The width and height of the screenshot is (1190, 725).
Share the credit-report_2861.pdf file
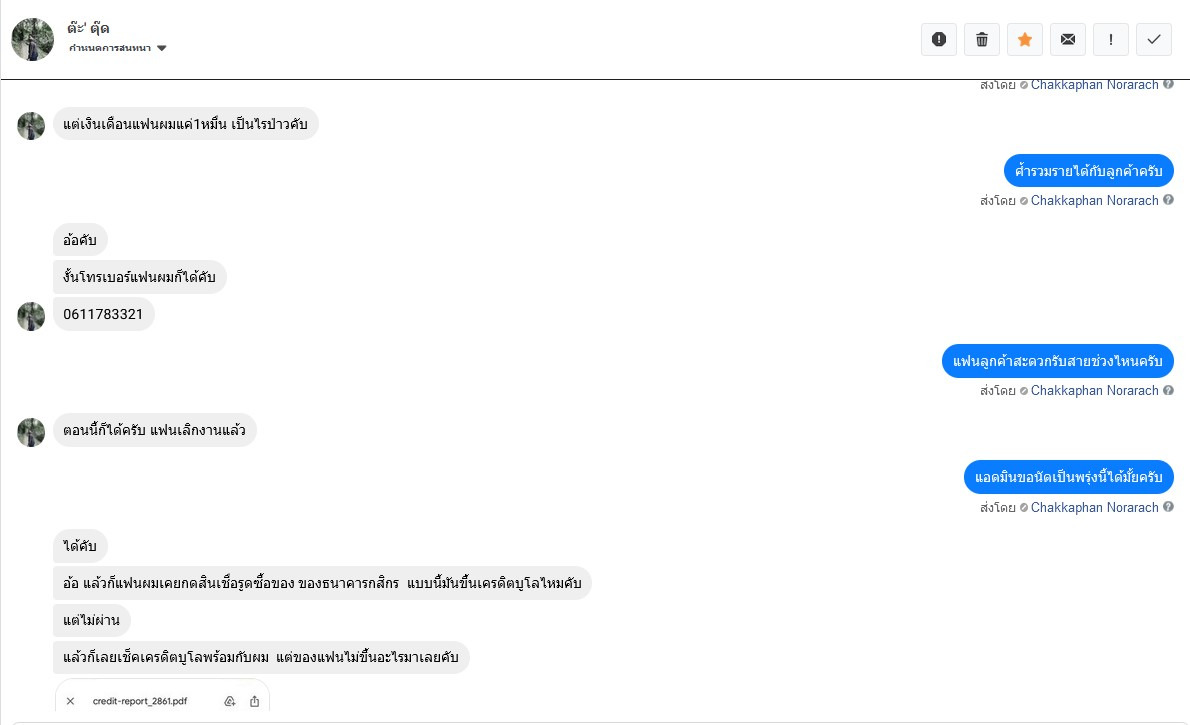254,701
